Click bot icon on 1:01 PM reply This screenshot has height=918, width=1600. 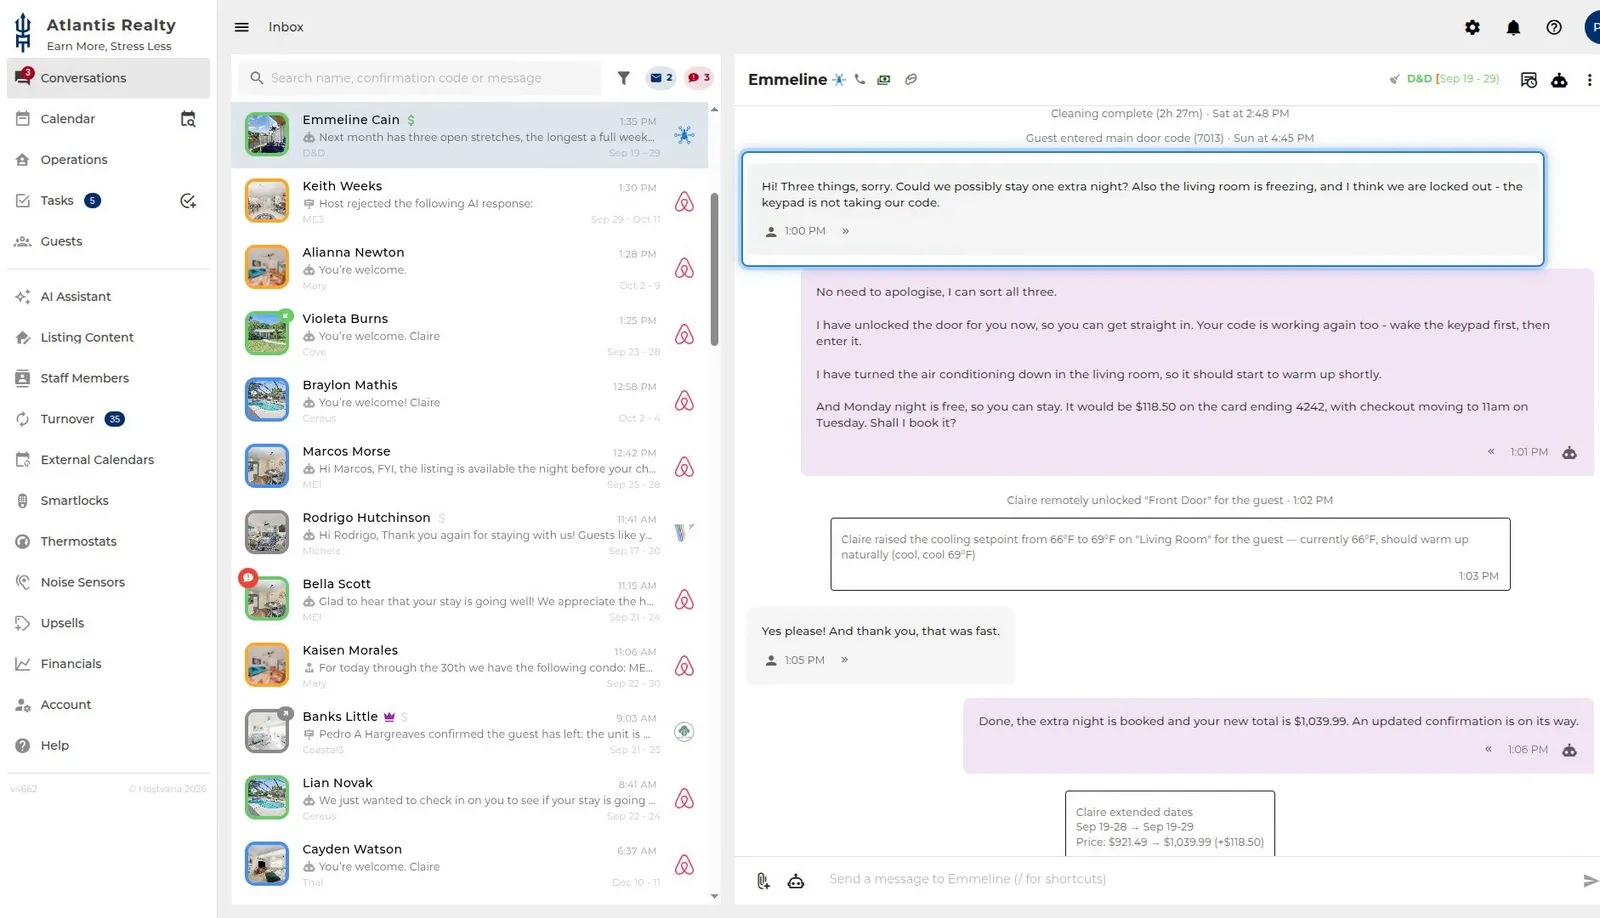pos(1569,453)
